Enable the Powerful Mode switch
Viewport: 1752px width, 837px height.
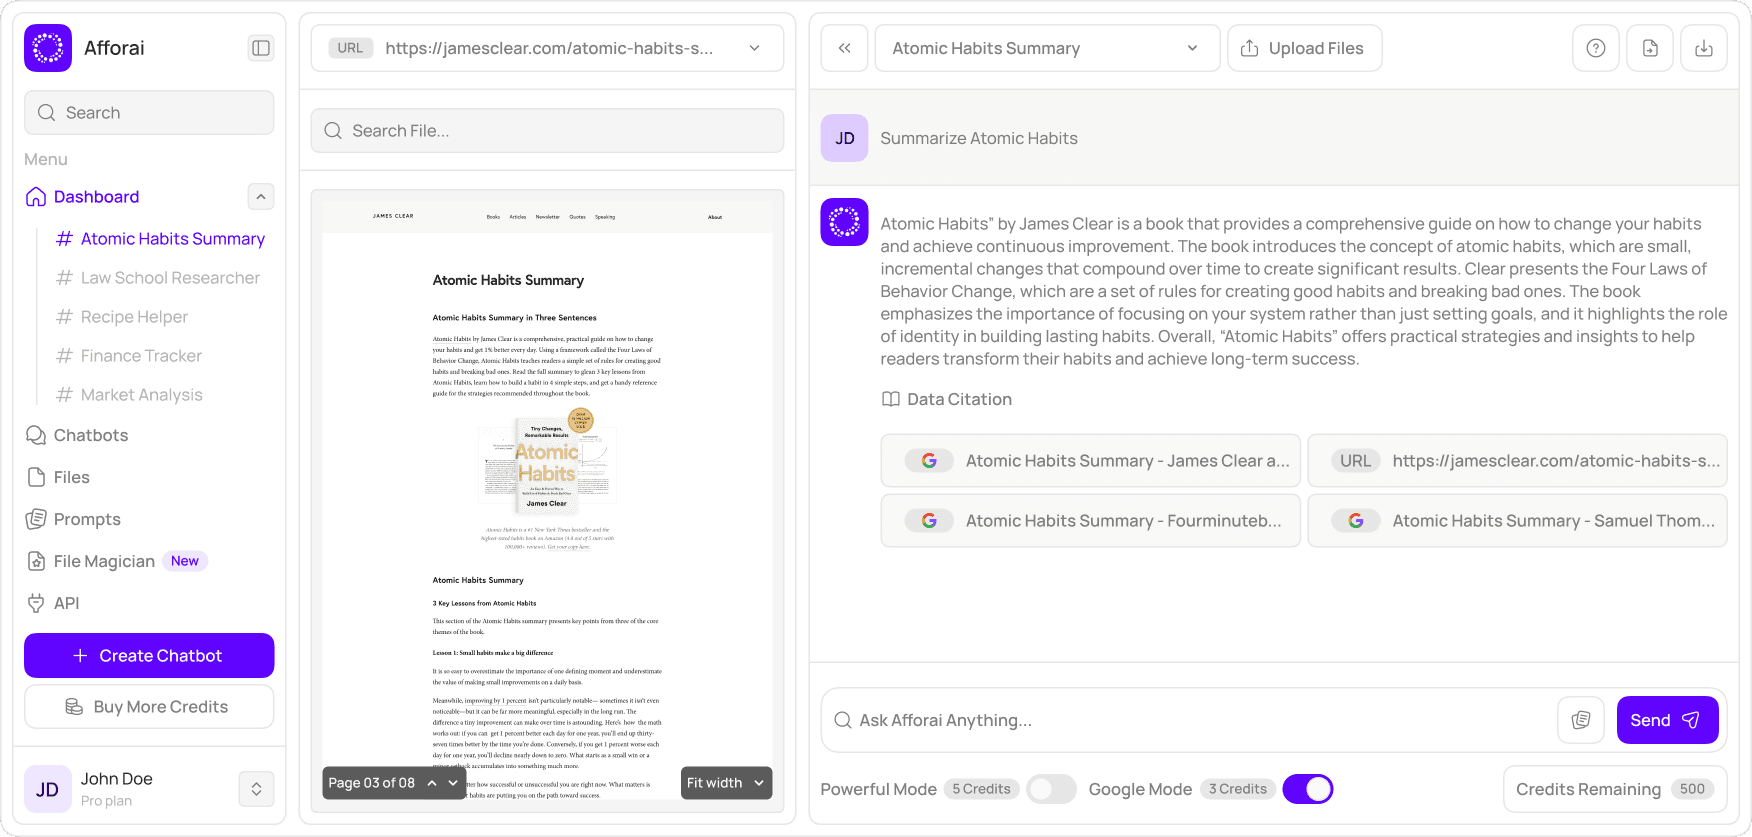tap(1051, 789)
